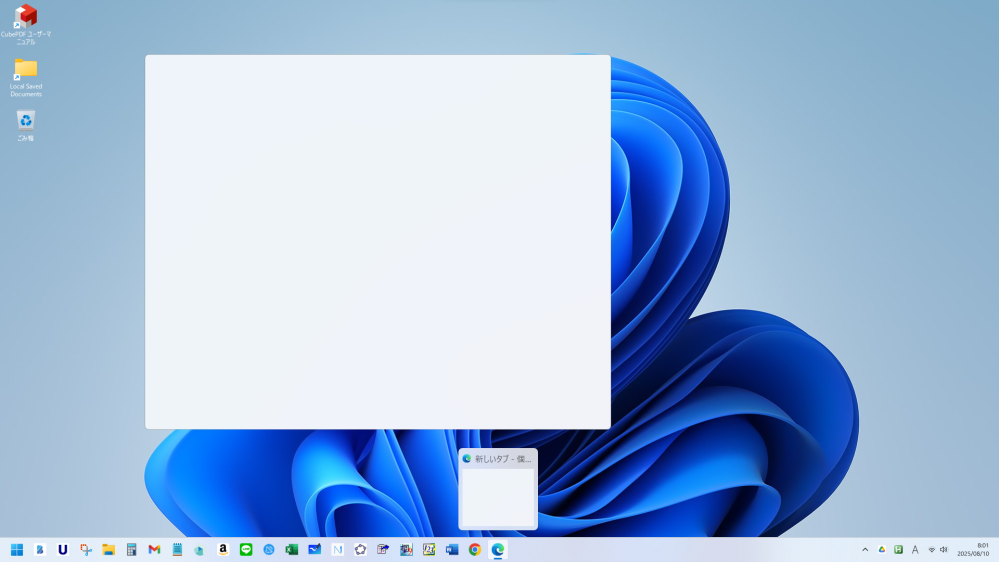The width and height of the screenshot is (999, 562).
Task: Open the CubePDF user manual desktop shortcut
Action: 26,24
